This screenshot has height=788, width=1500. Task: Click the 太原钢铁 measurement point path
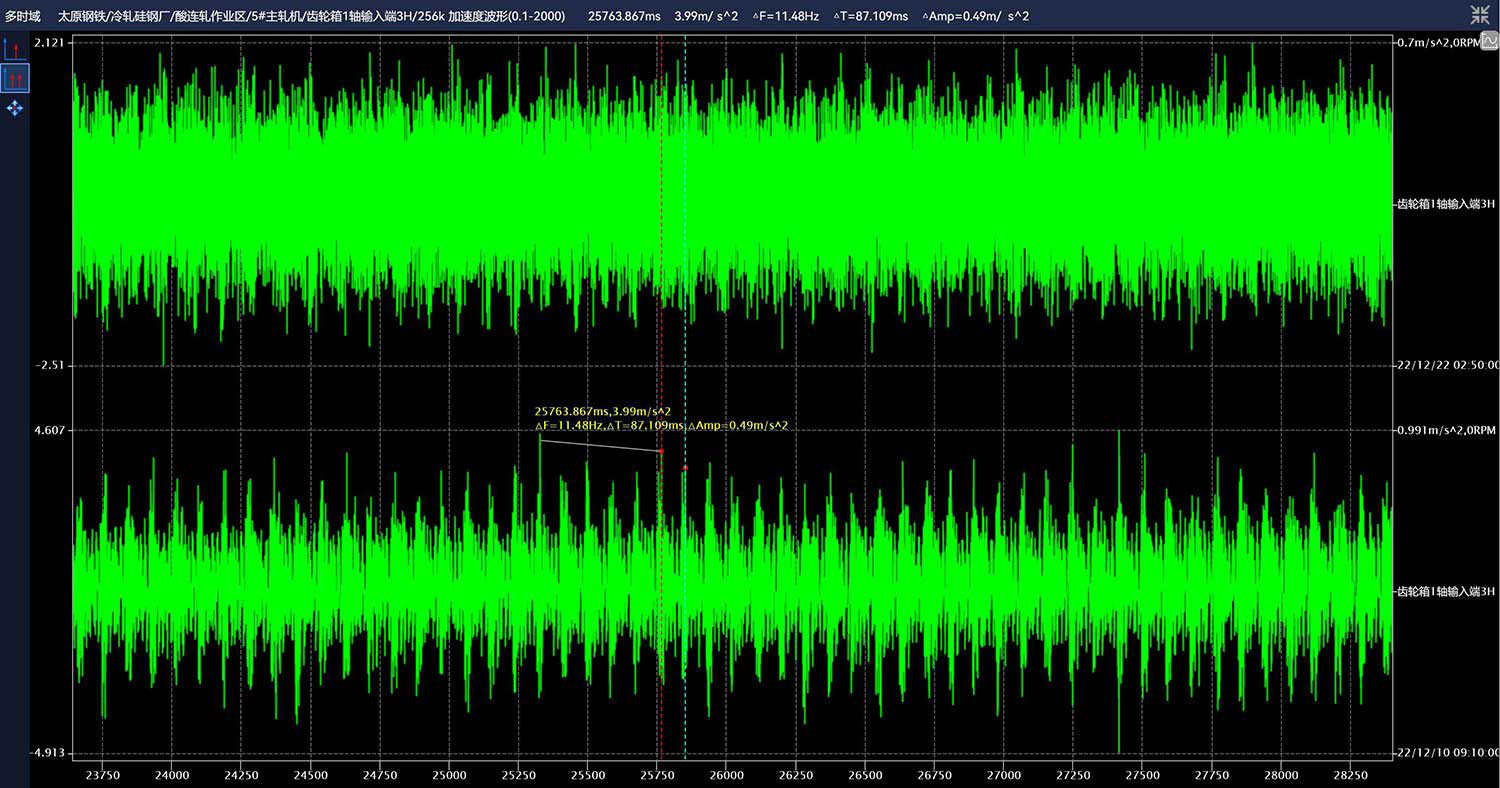[310, 16]
